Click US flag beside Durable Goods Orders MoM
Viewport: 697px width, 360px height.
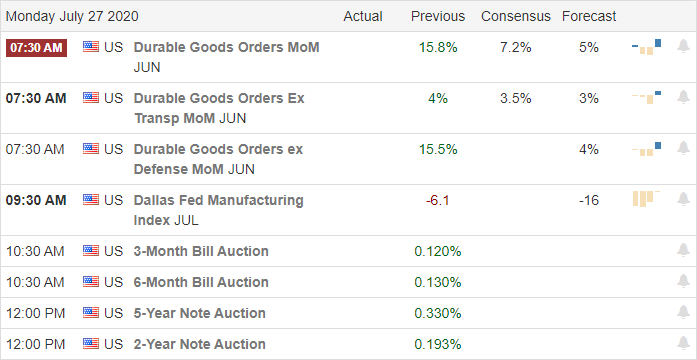(x=91, y=47)
